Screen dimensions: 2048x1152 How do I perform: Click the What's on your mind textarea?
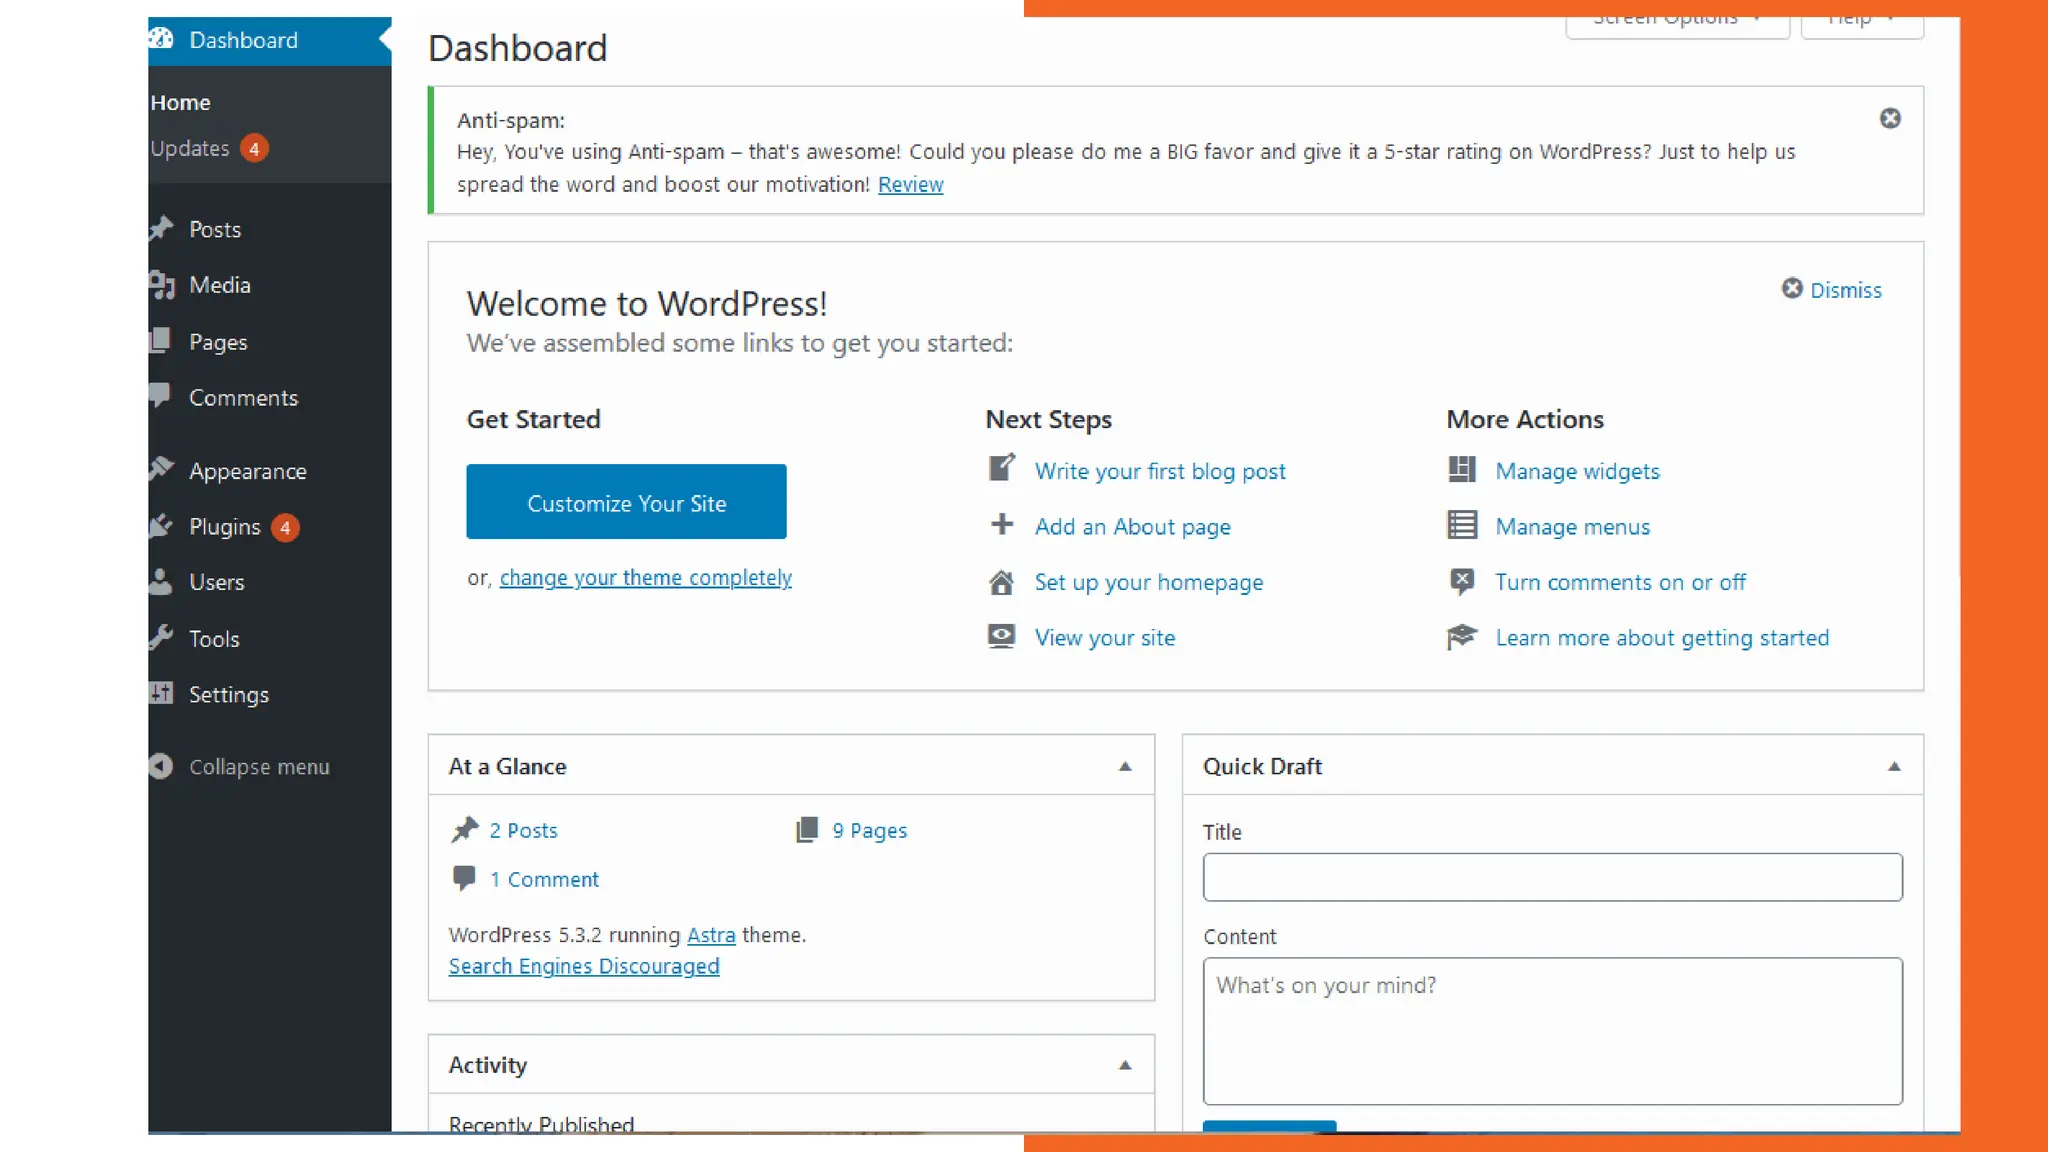click(x=1552, y=1030)
